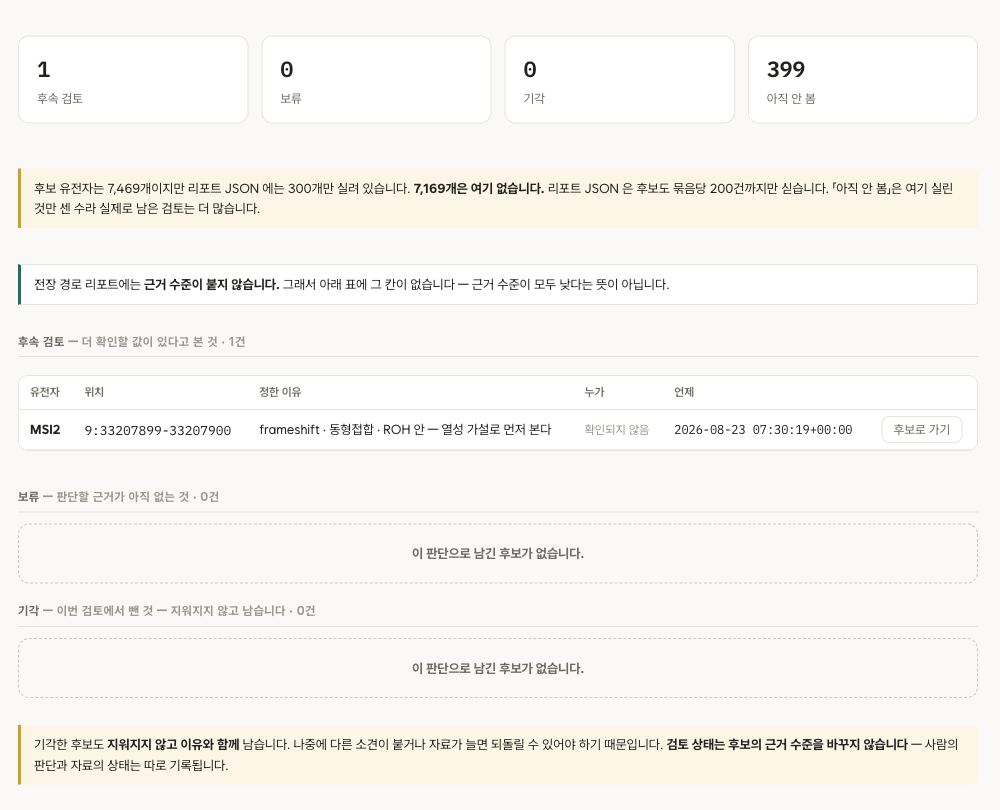Click the timestamp 2026-08-23 07:30:19+00:00
1000x810 pixels.
pyautogui.click(x=763, y=430)
